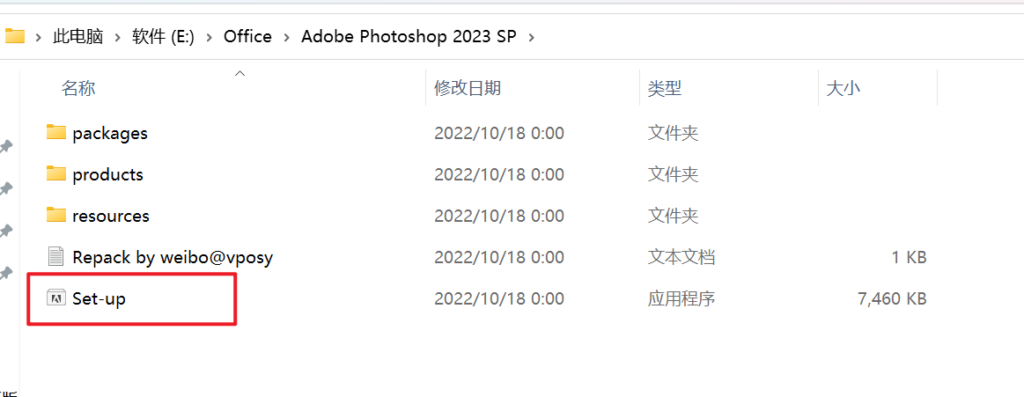The width and height of the screenshot is (1024, 397).
Task: Sort files by 大小 column header
Action: point(843,88)
